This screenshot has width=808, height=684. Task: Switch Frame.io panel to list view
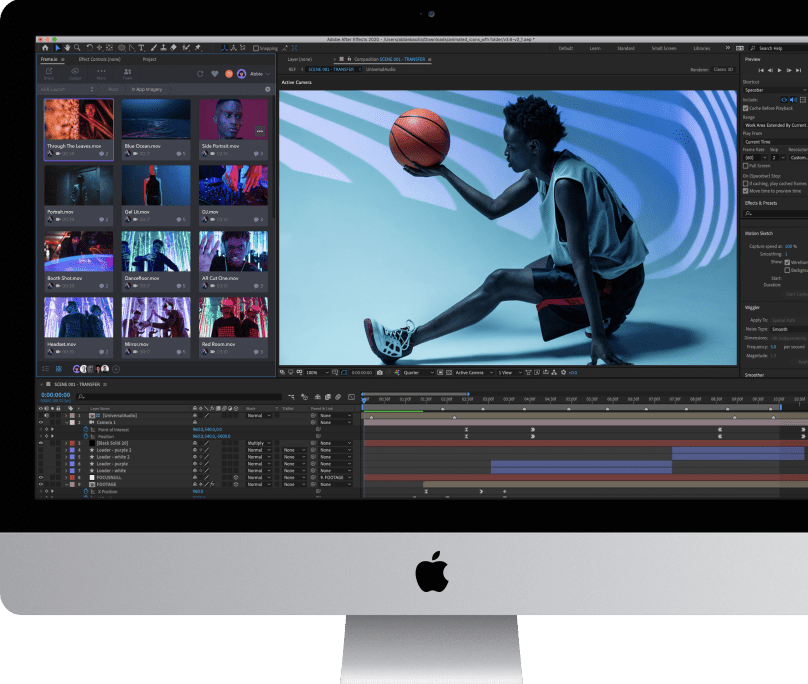coord(45,369)
